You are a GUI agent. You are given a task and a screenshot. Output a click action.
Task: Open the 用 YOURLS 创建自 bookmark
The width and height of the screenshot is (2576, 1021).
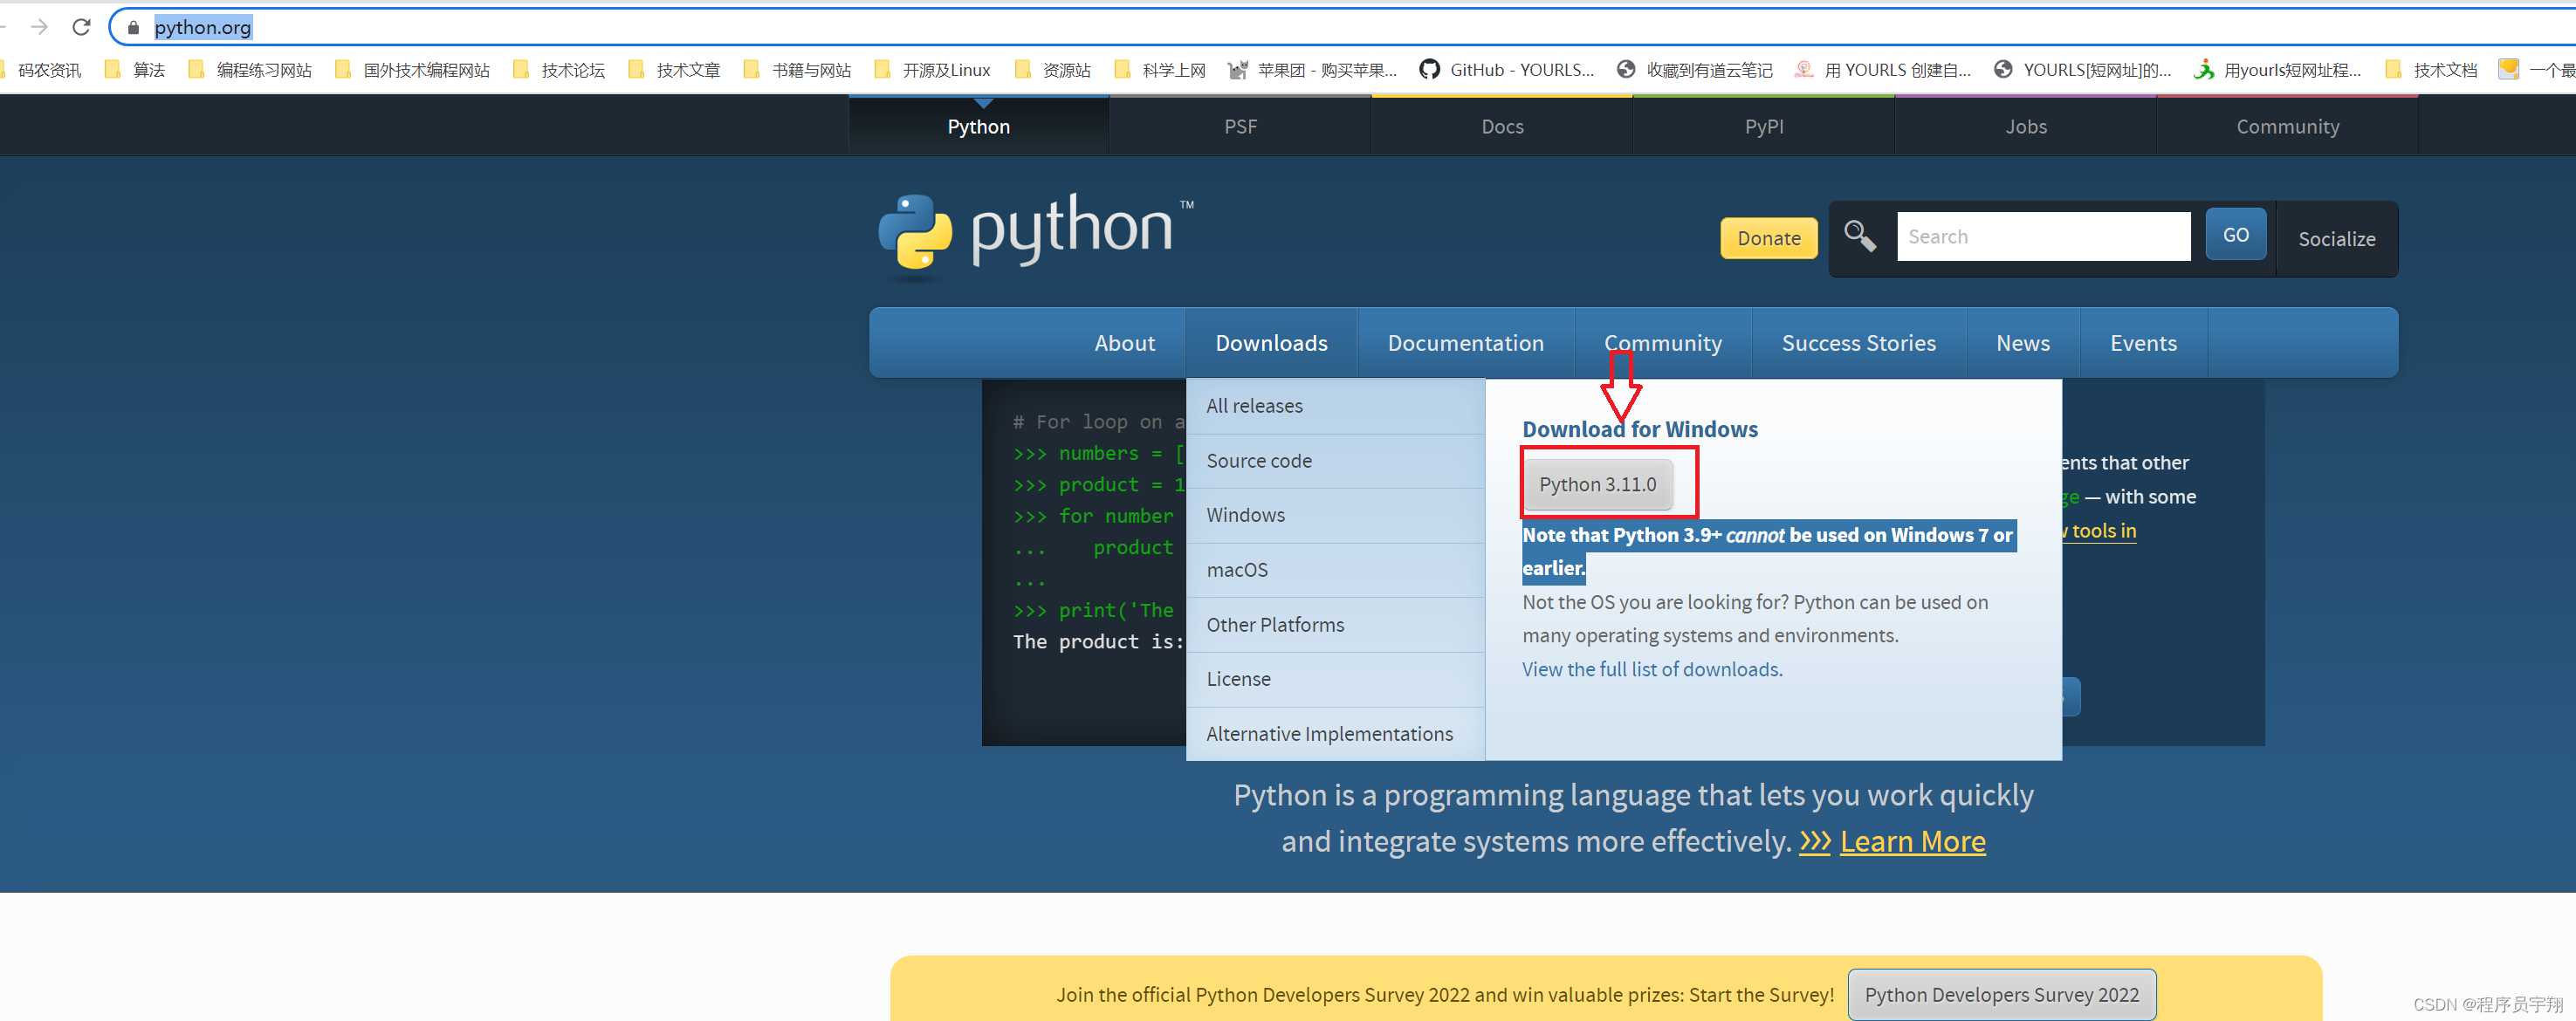1883,70
